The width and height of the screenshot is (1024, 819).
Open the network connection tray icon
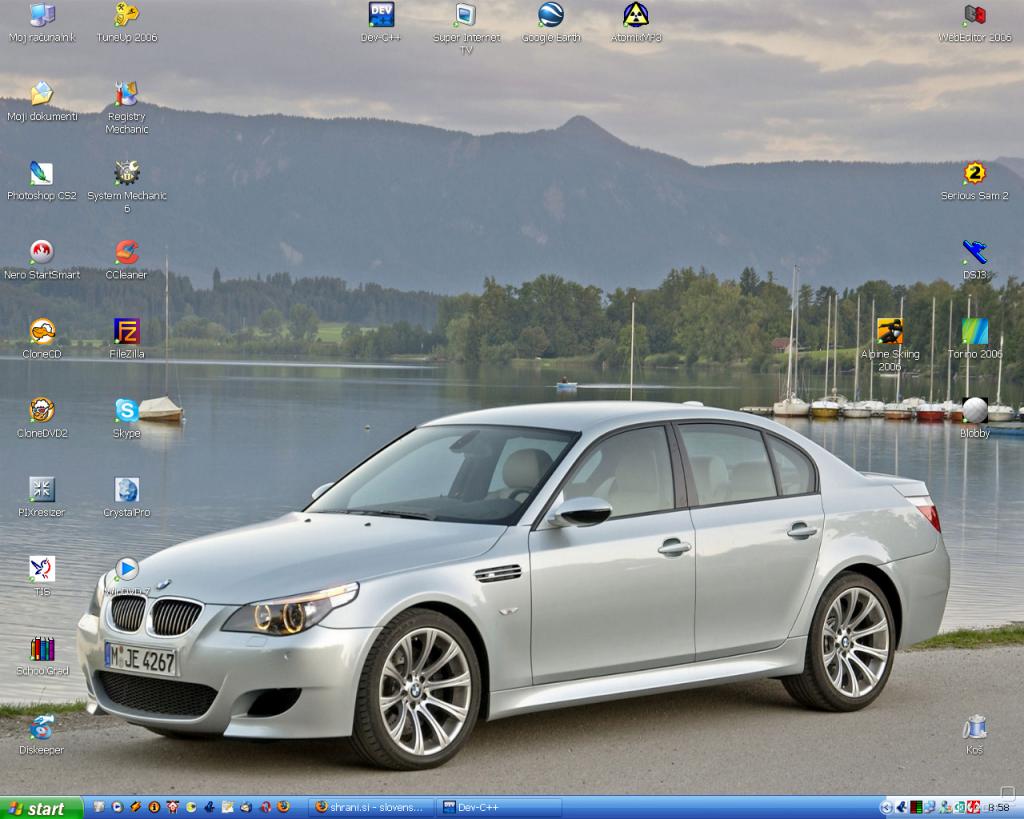pos(930,808)
